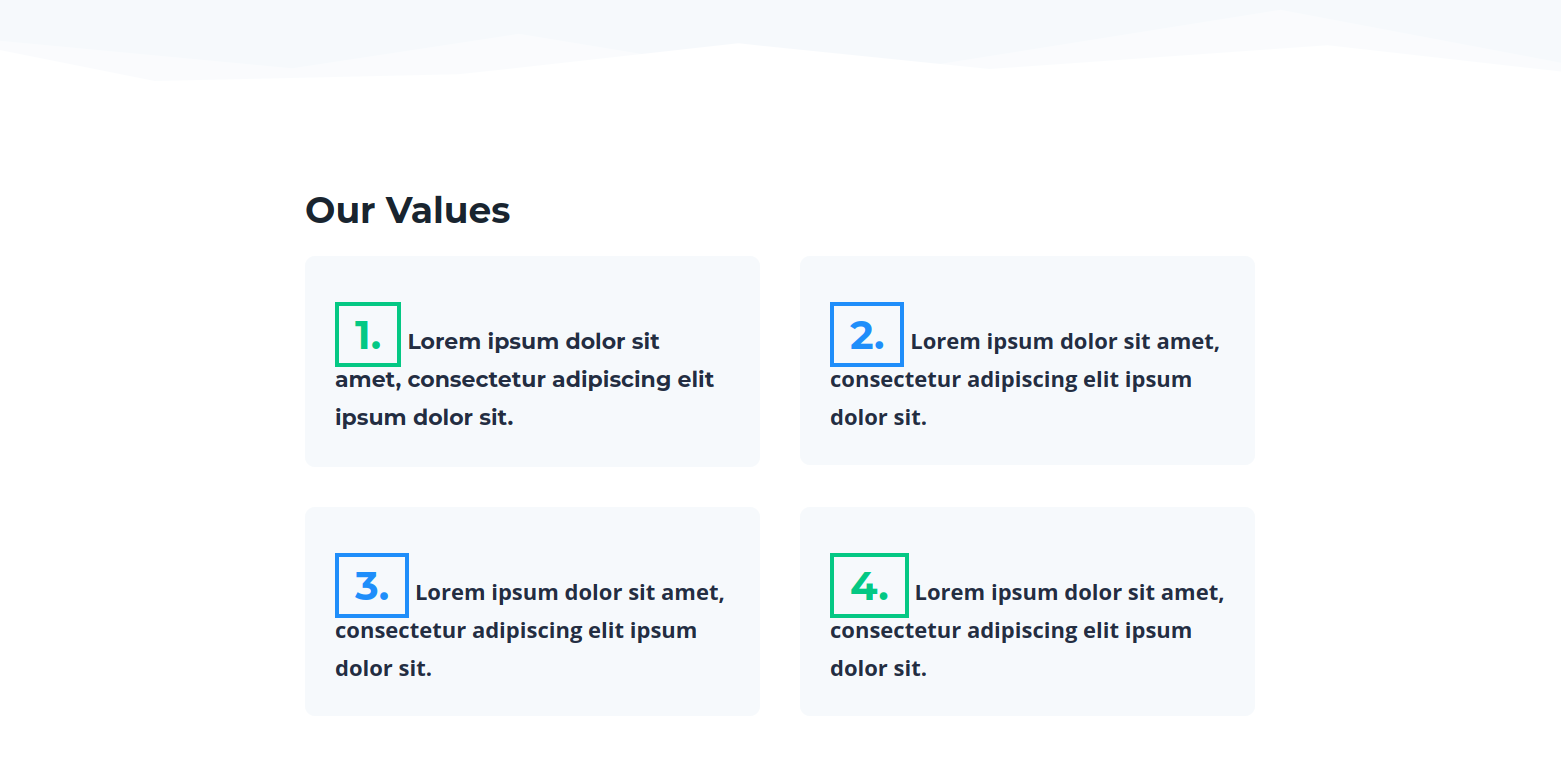The height and width of the screenshot is (777, 1561).
Task: Click "Lorem ipsum dolor sit amet," beside number 4
Action: (x=1069, y=593)
